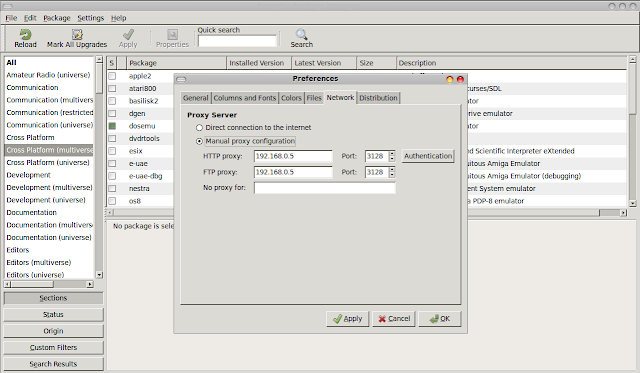
Task: Click the Custom Filters button
Action: click(x=53, y=348)
